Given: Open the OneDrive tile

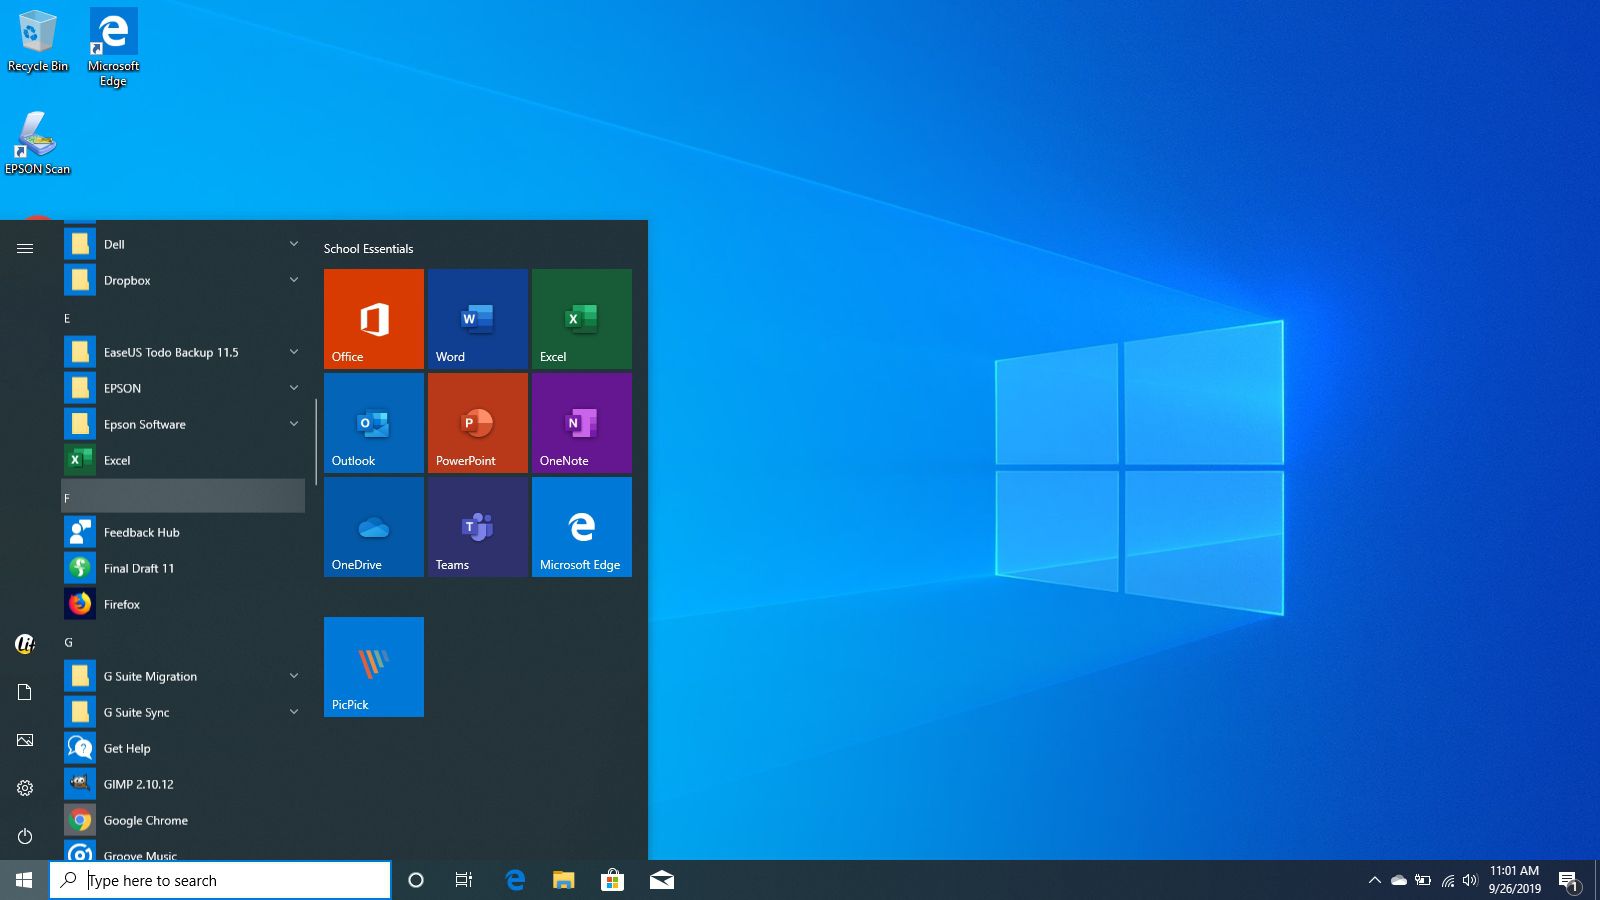Looking at the screenshot, I should pyautogui.click(x=374, y=527).
